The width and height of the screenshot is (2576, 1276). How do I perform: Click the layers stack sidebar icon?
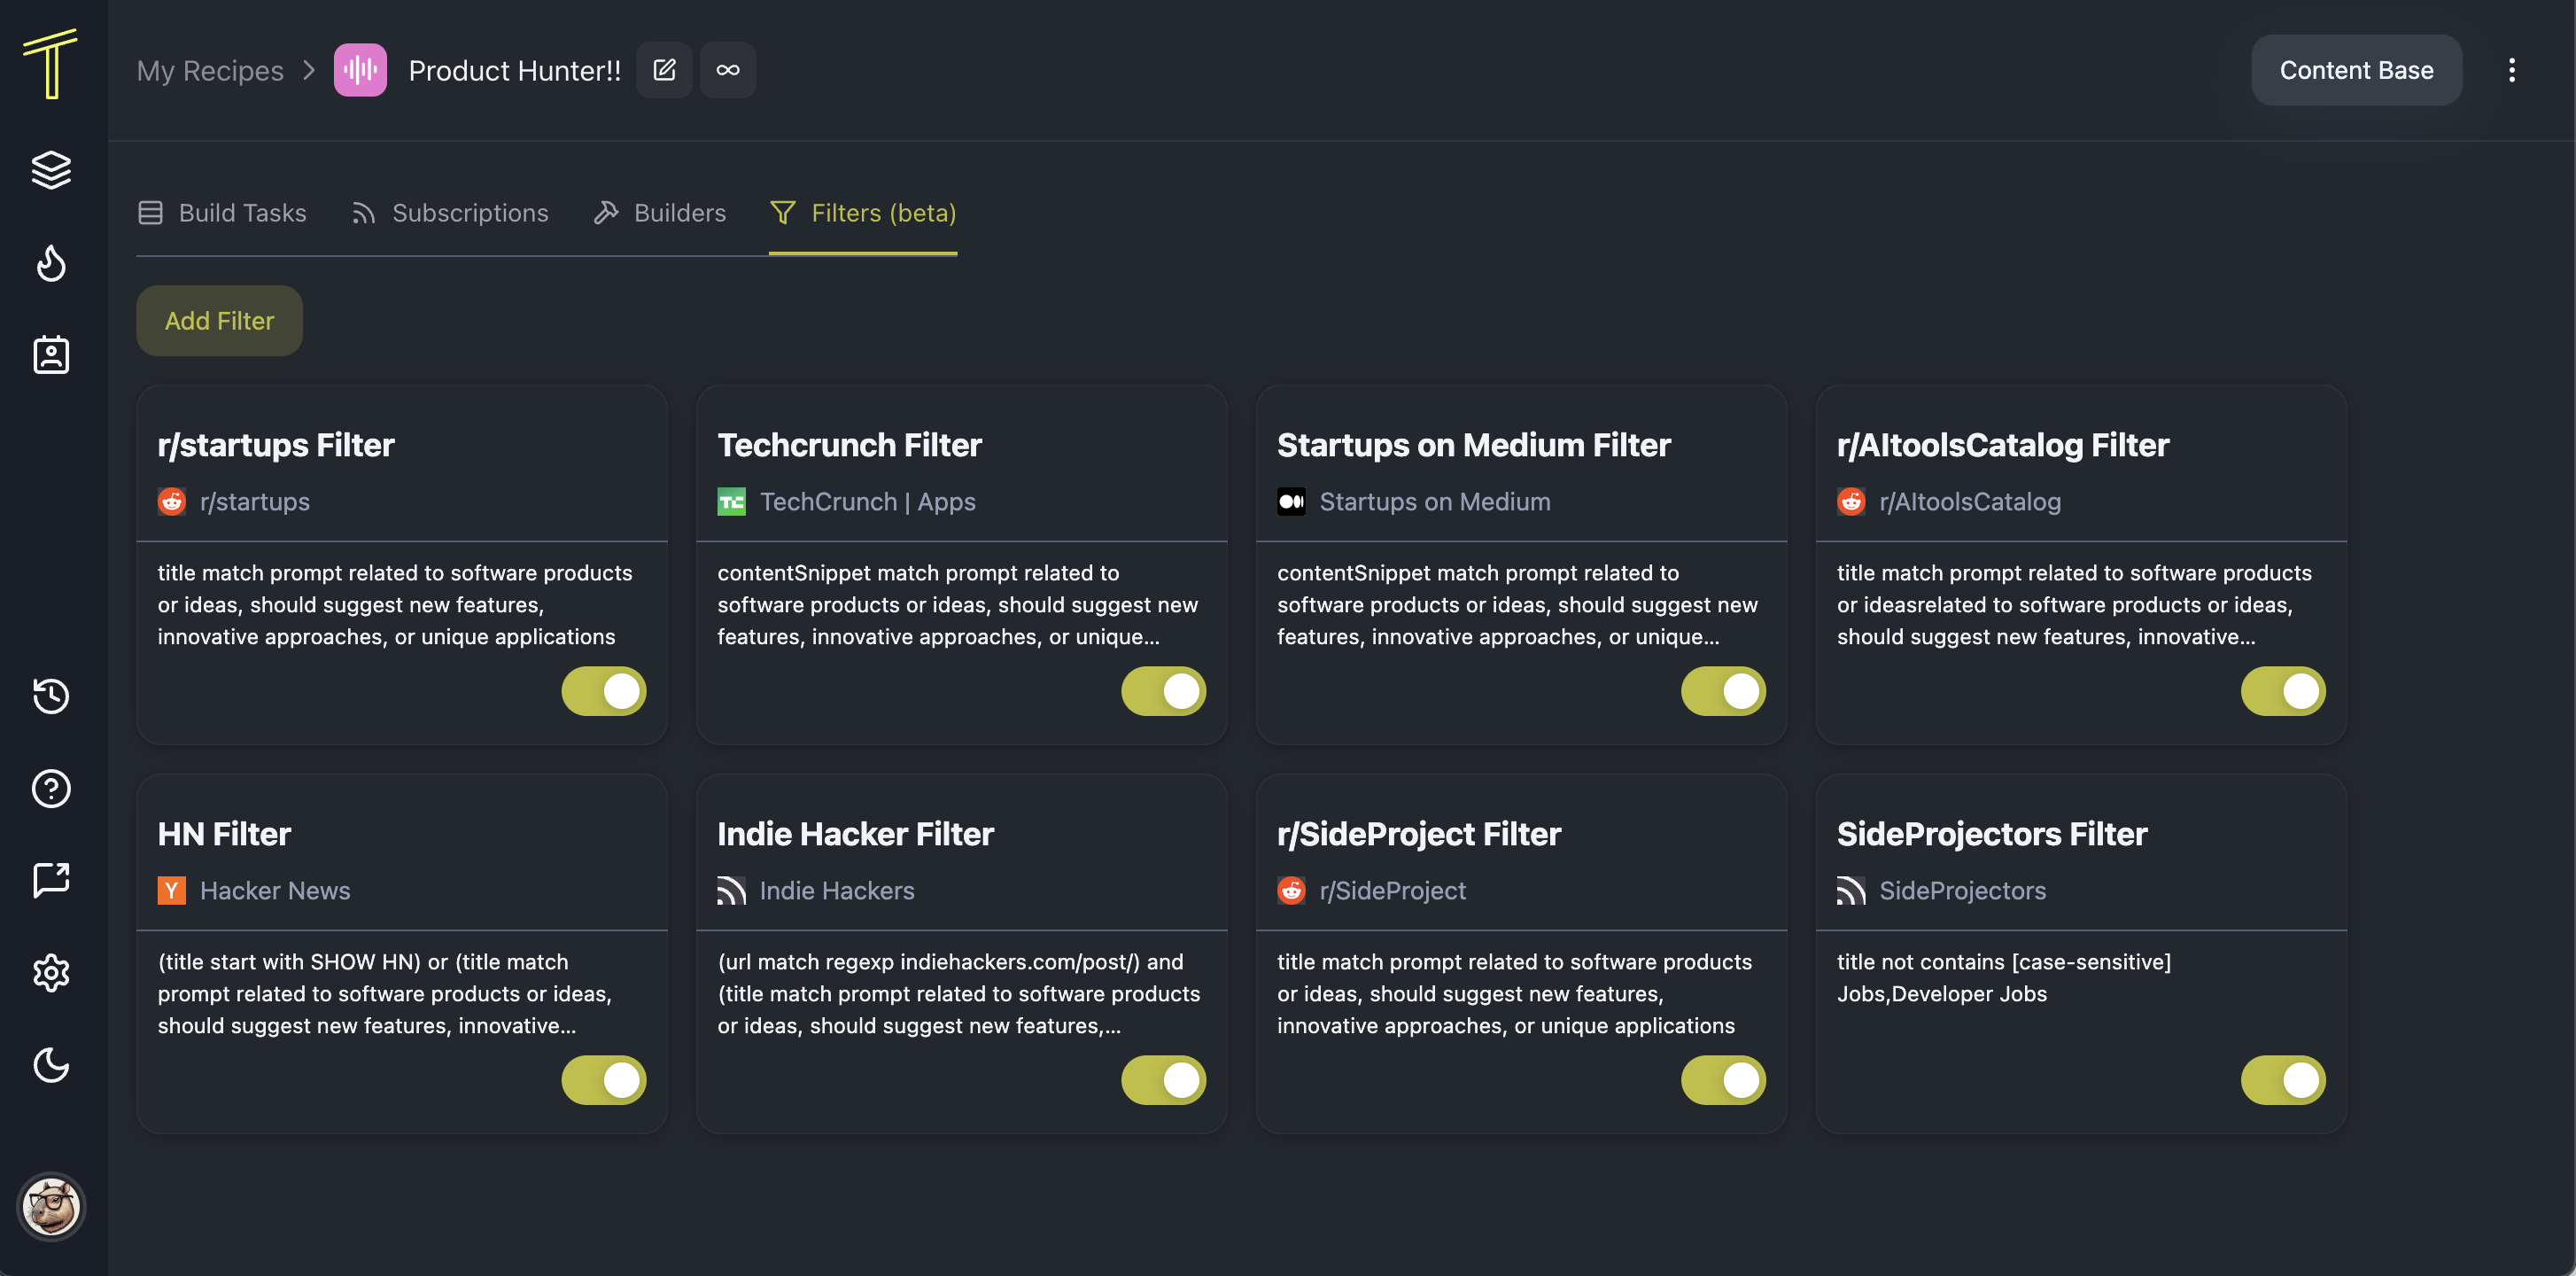[51, 170]
